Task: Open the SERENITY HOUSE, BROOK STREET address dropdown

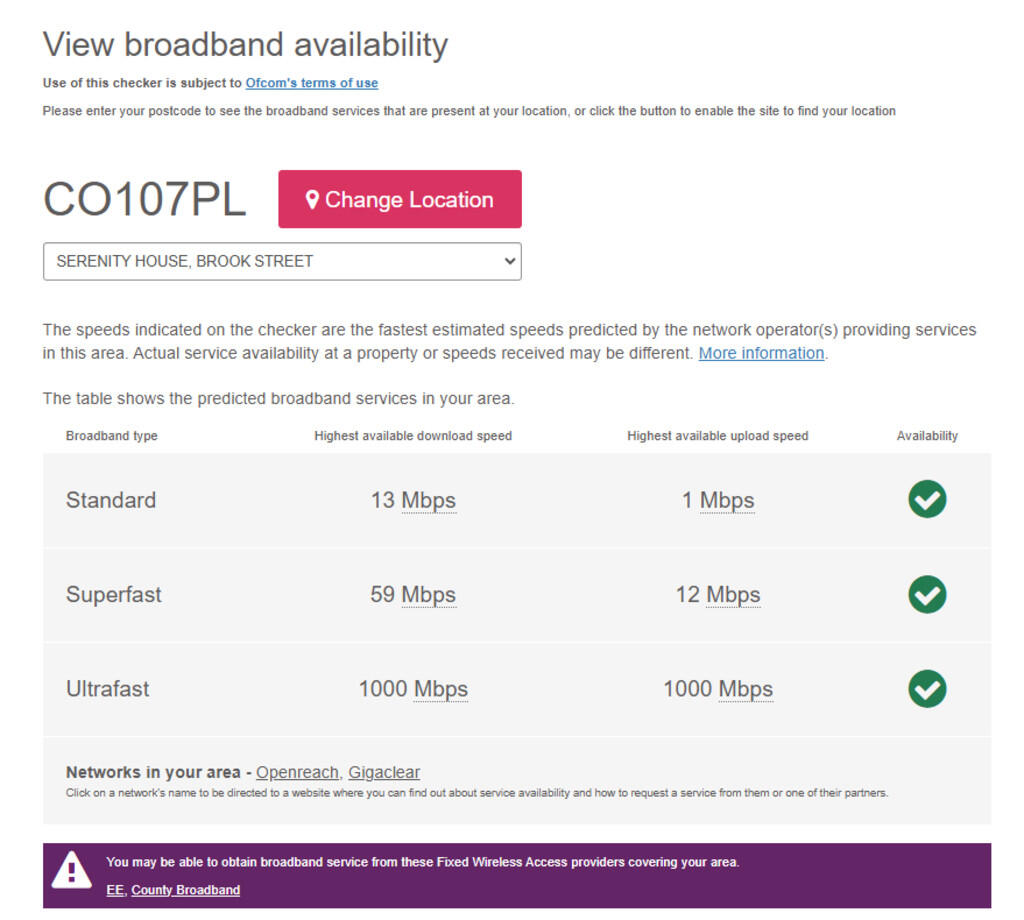Action: coord(282,261)
